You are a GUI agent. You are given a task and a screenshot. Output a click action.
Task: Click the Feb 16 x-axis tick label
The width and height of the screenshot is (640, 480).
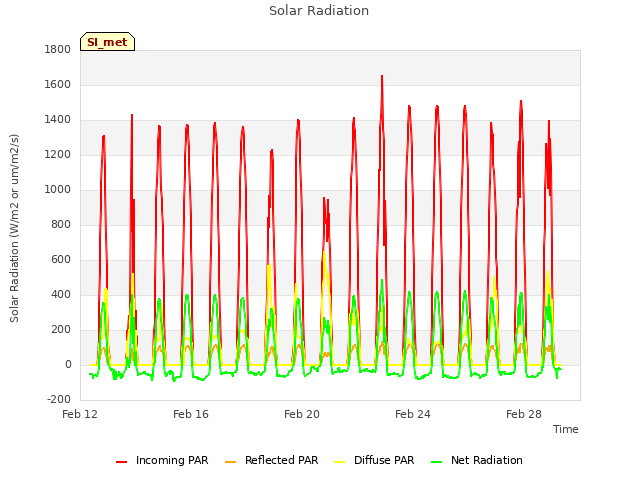191,414
